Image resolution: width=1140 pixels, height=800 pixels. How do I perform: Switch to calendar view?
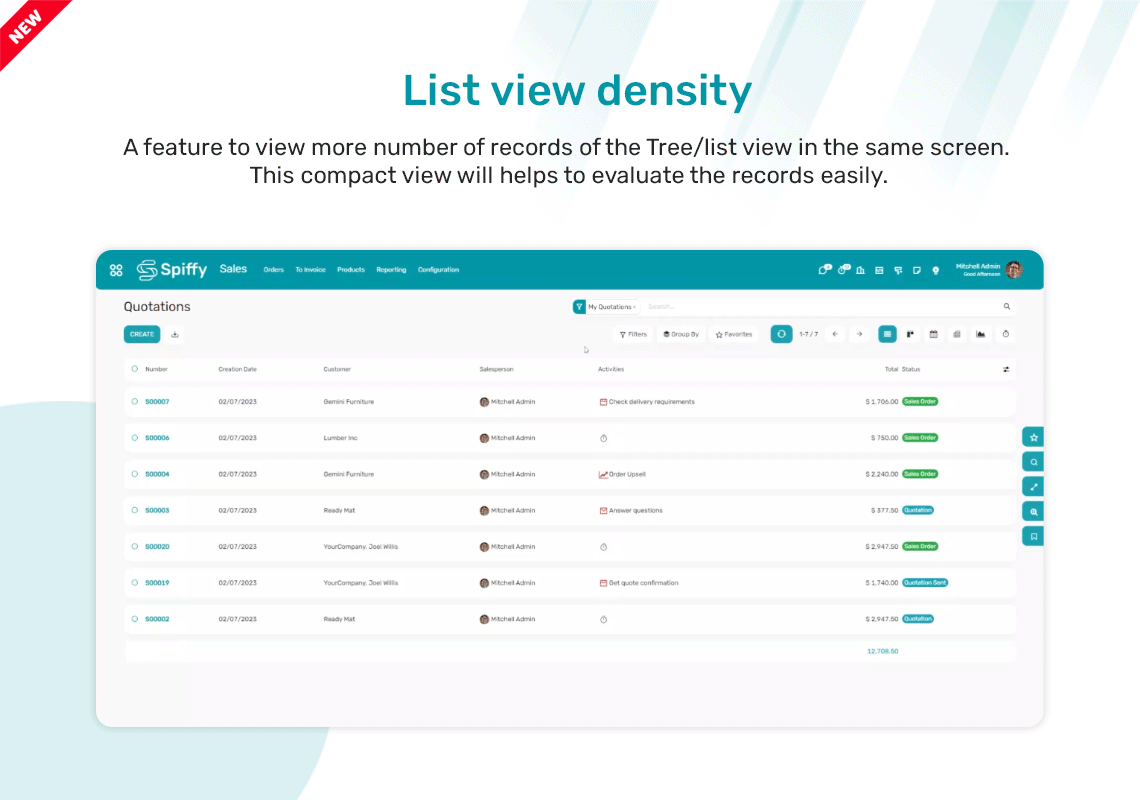point(934,334)
